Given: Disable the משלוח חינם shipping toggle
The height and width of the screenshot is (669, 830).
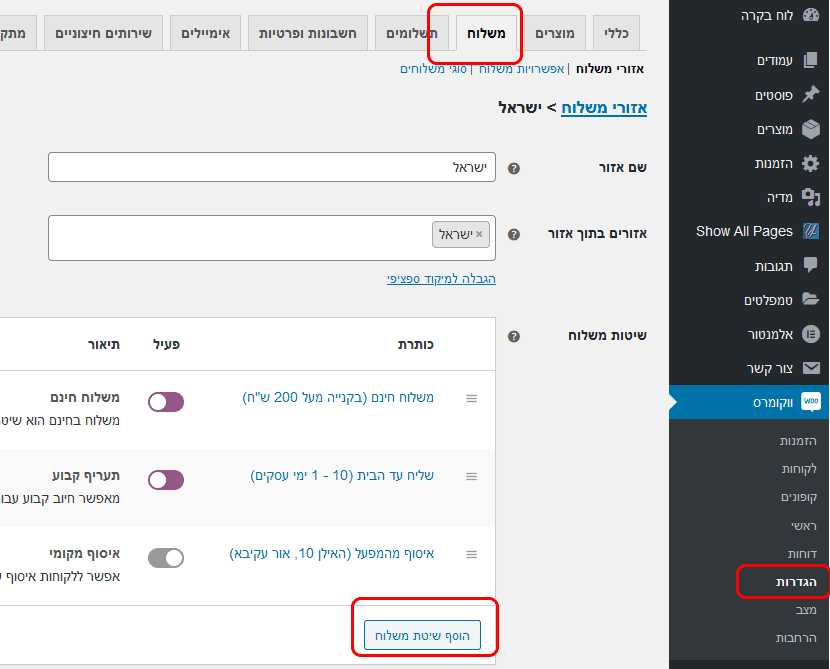Looking at the screenshot, I should tap(166, 402).
